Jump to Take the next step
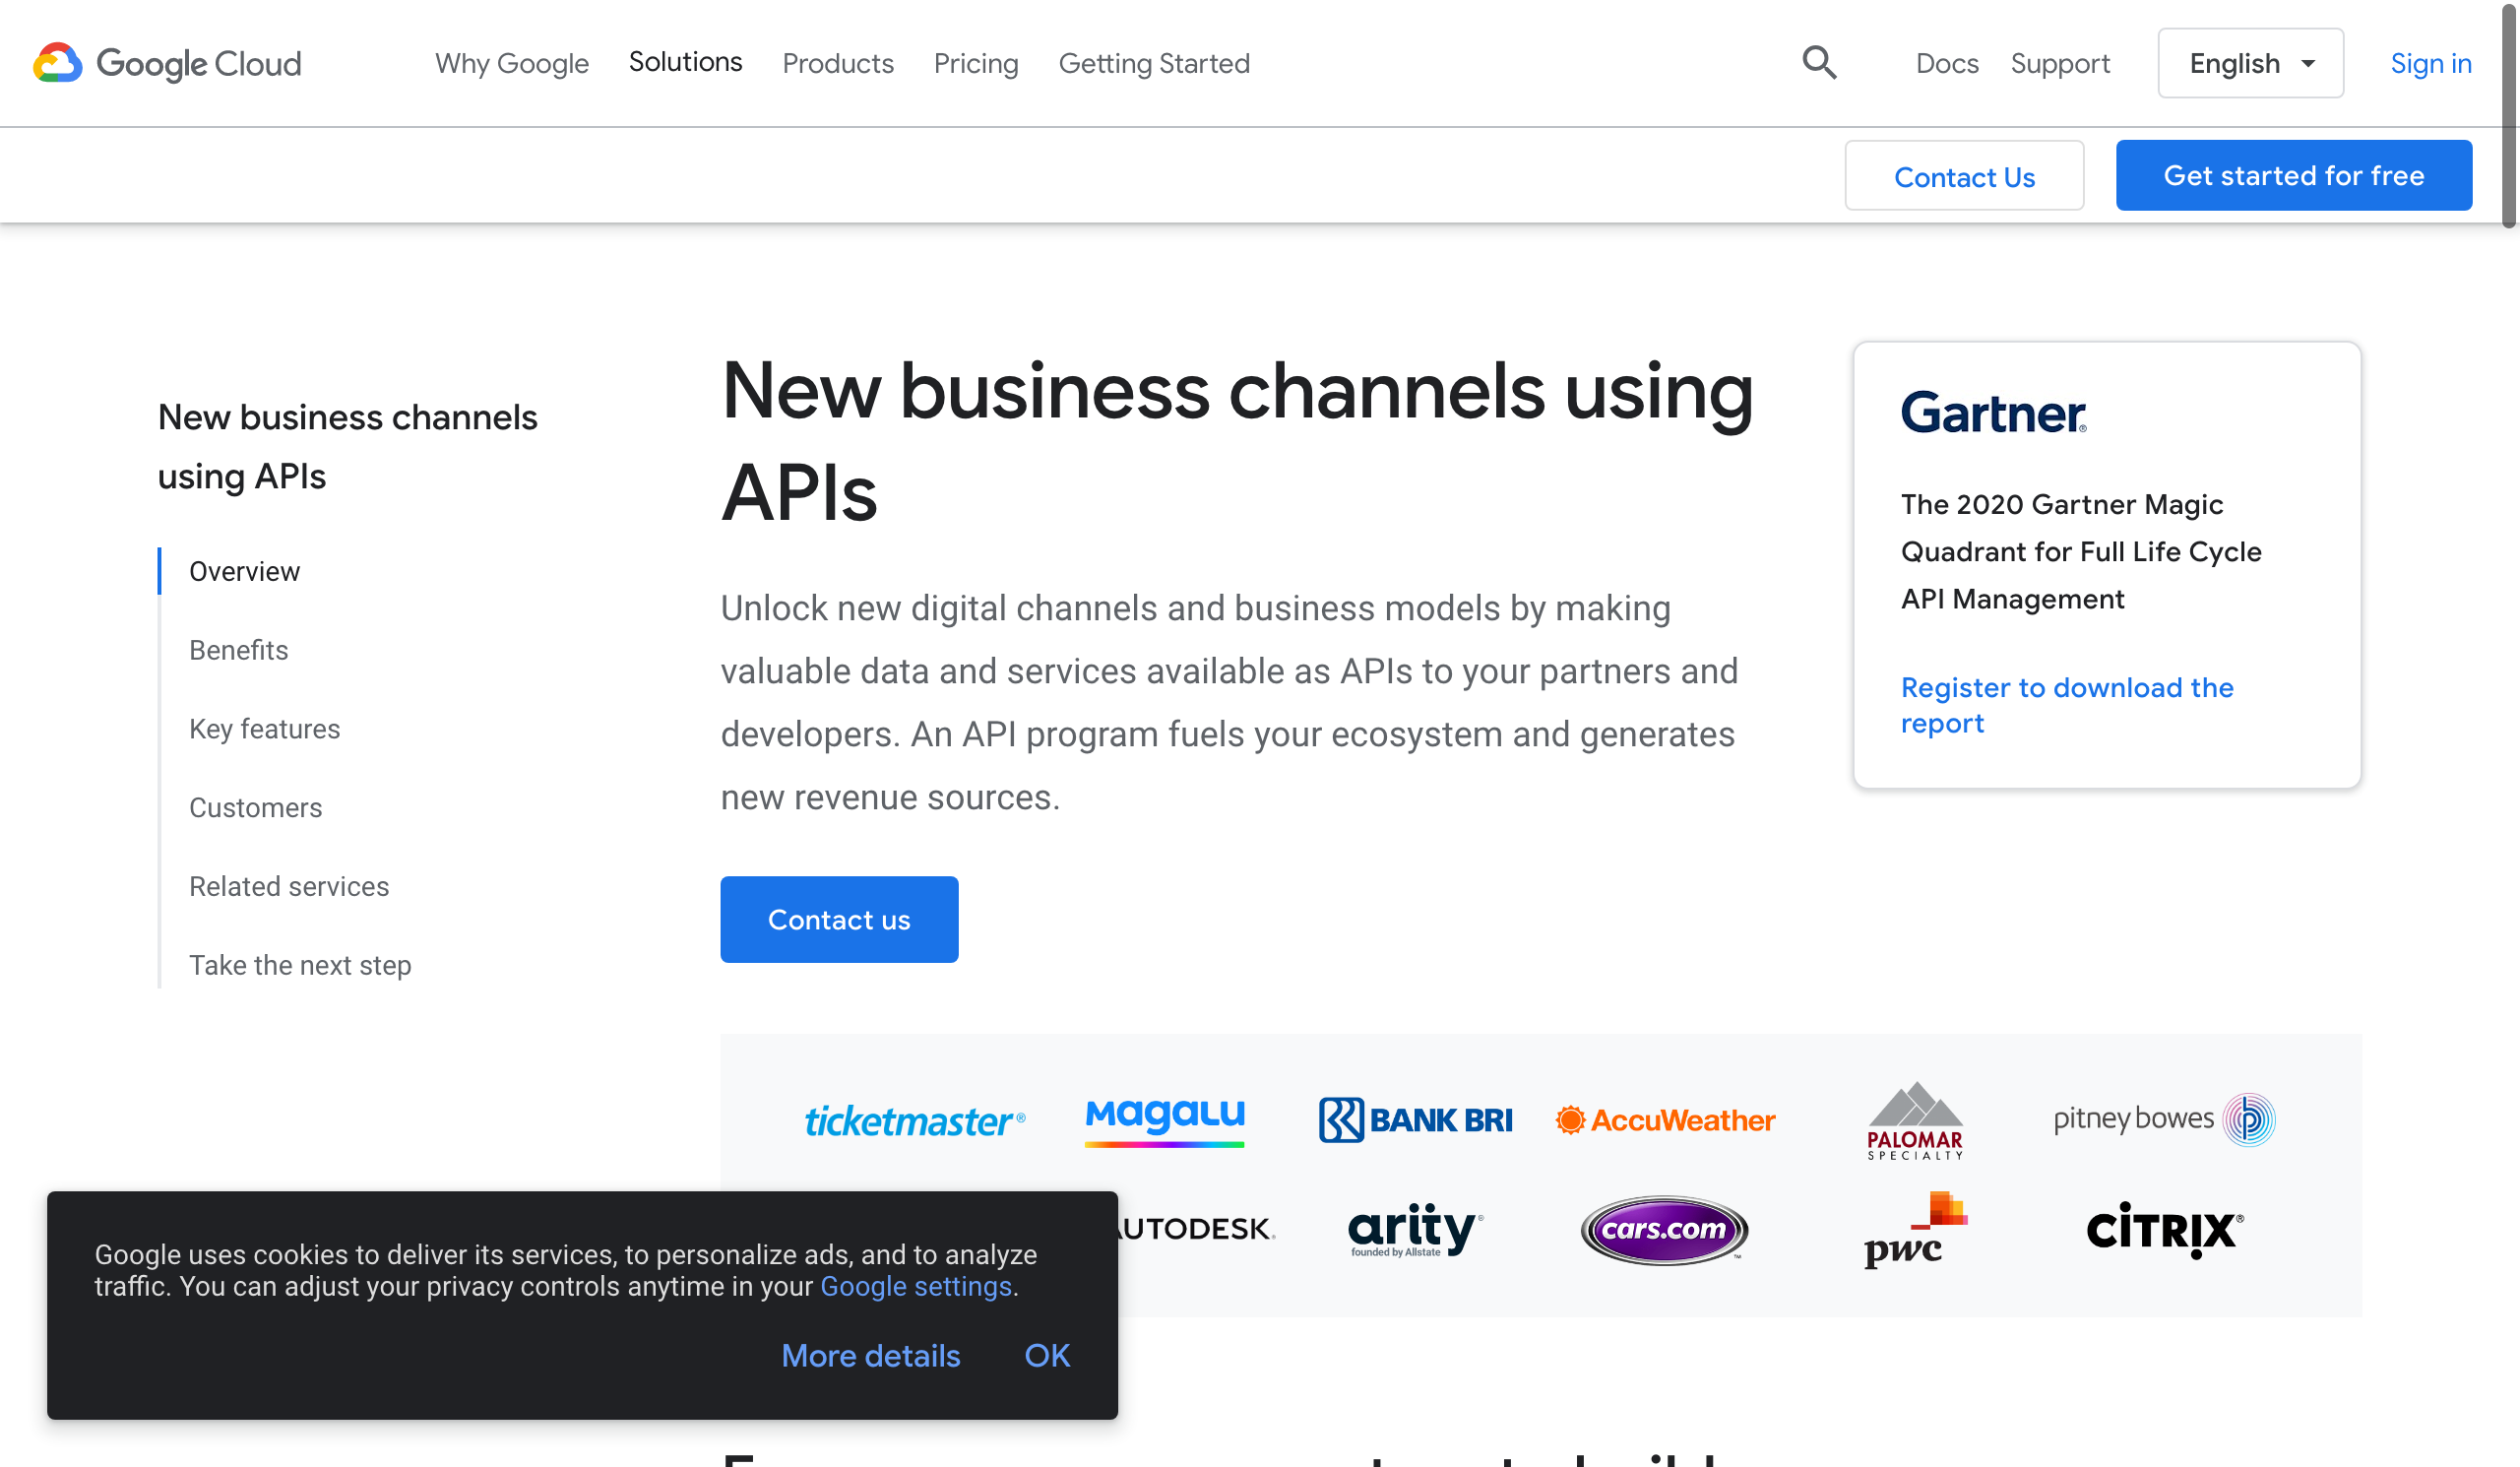The height and width of the screenshot is (1467, 2520). (x=300, y=965)
